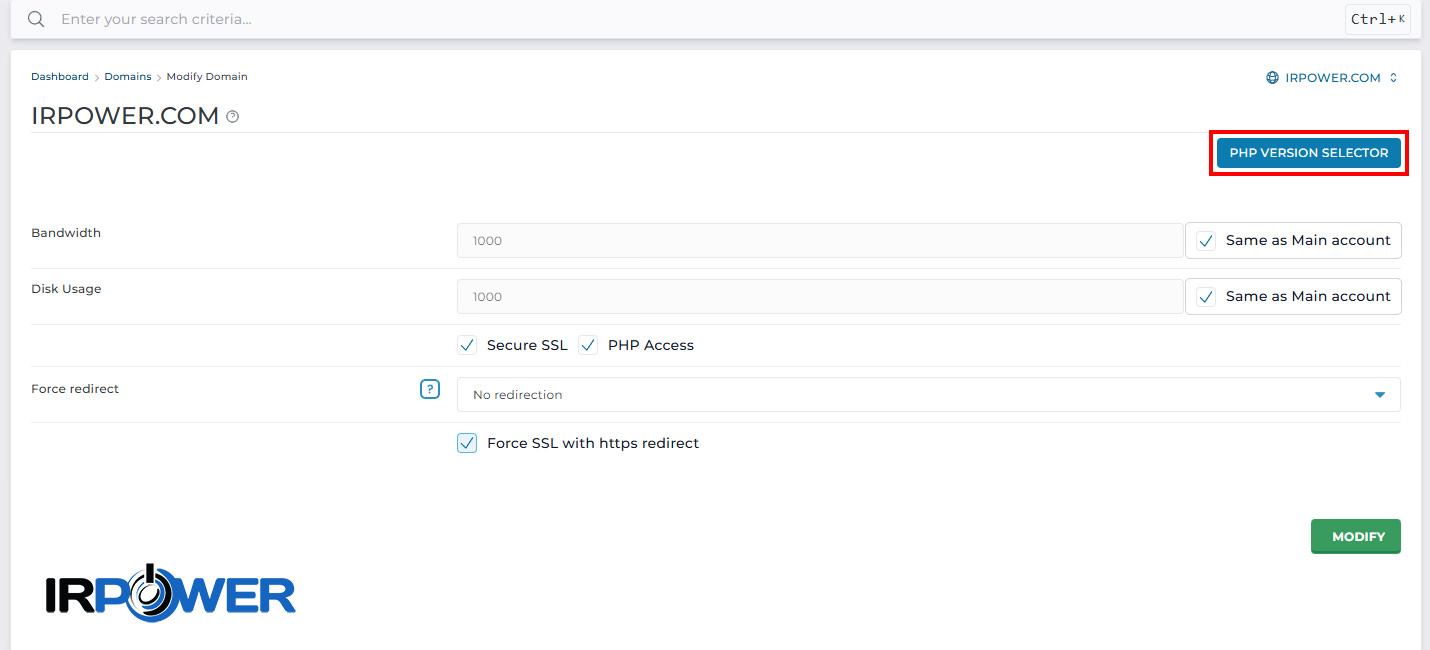Open the PHP Version Selector
The height and width of the screenshot is (650, 1430).
coord(1309,153)
